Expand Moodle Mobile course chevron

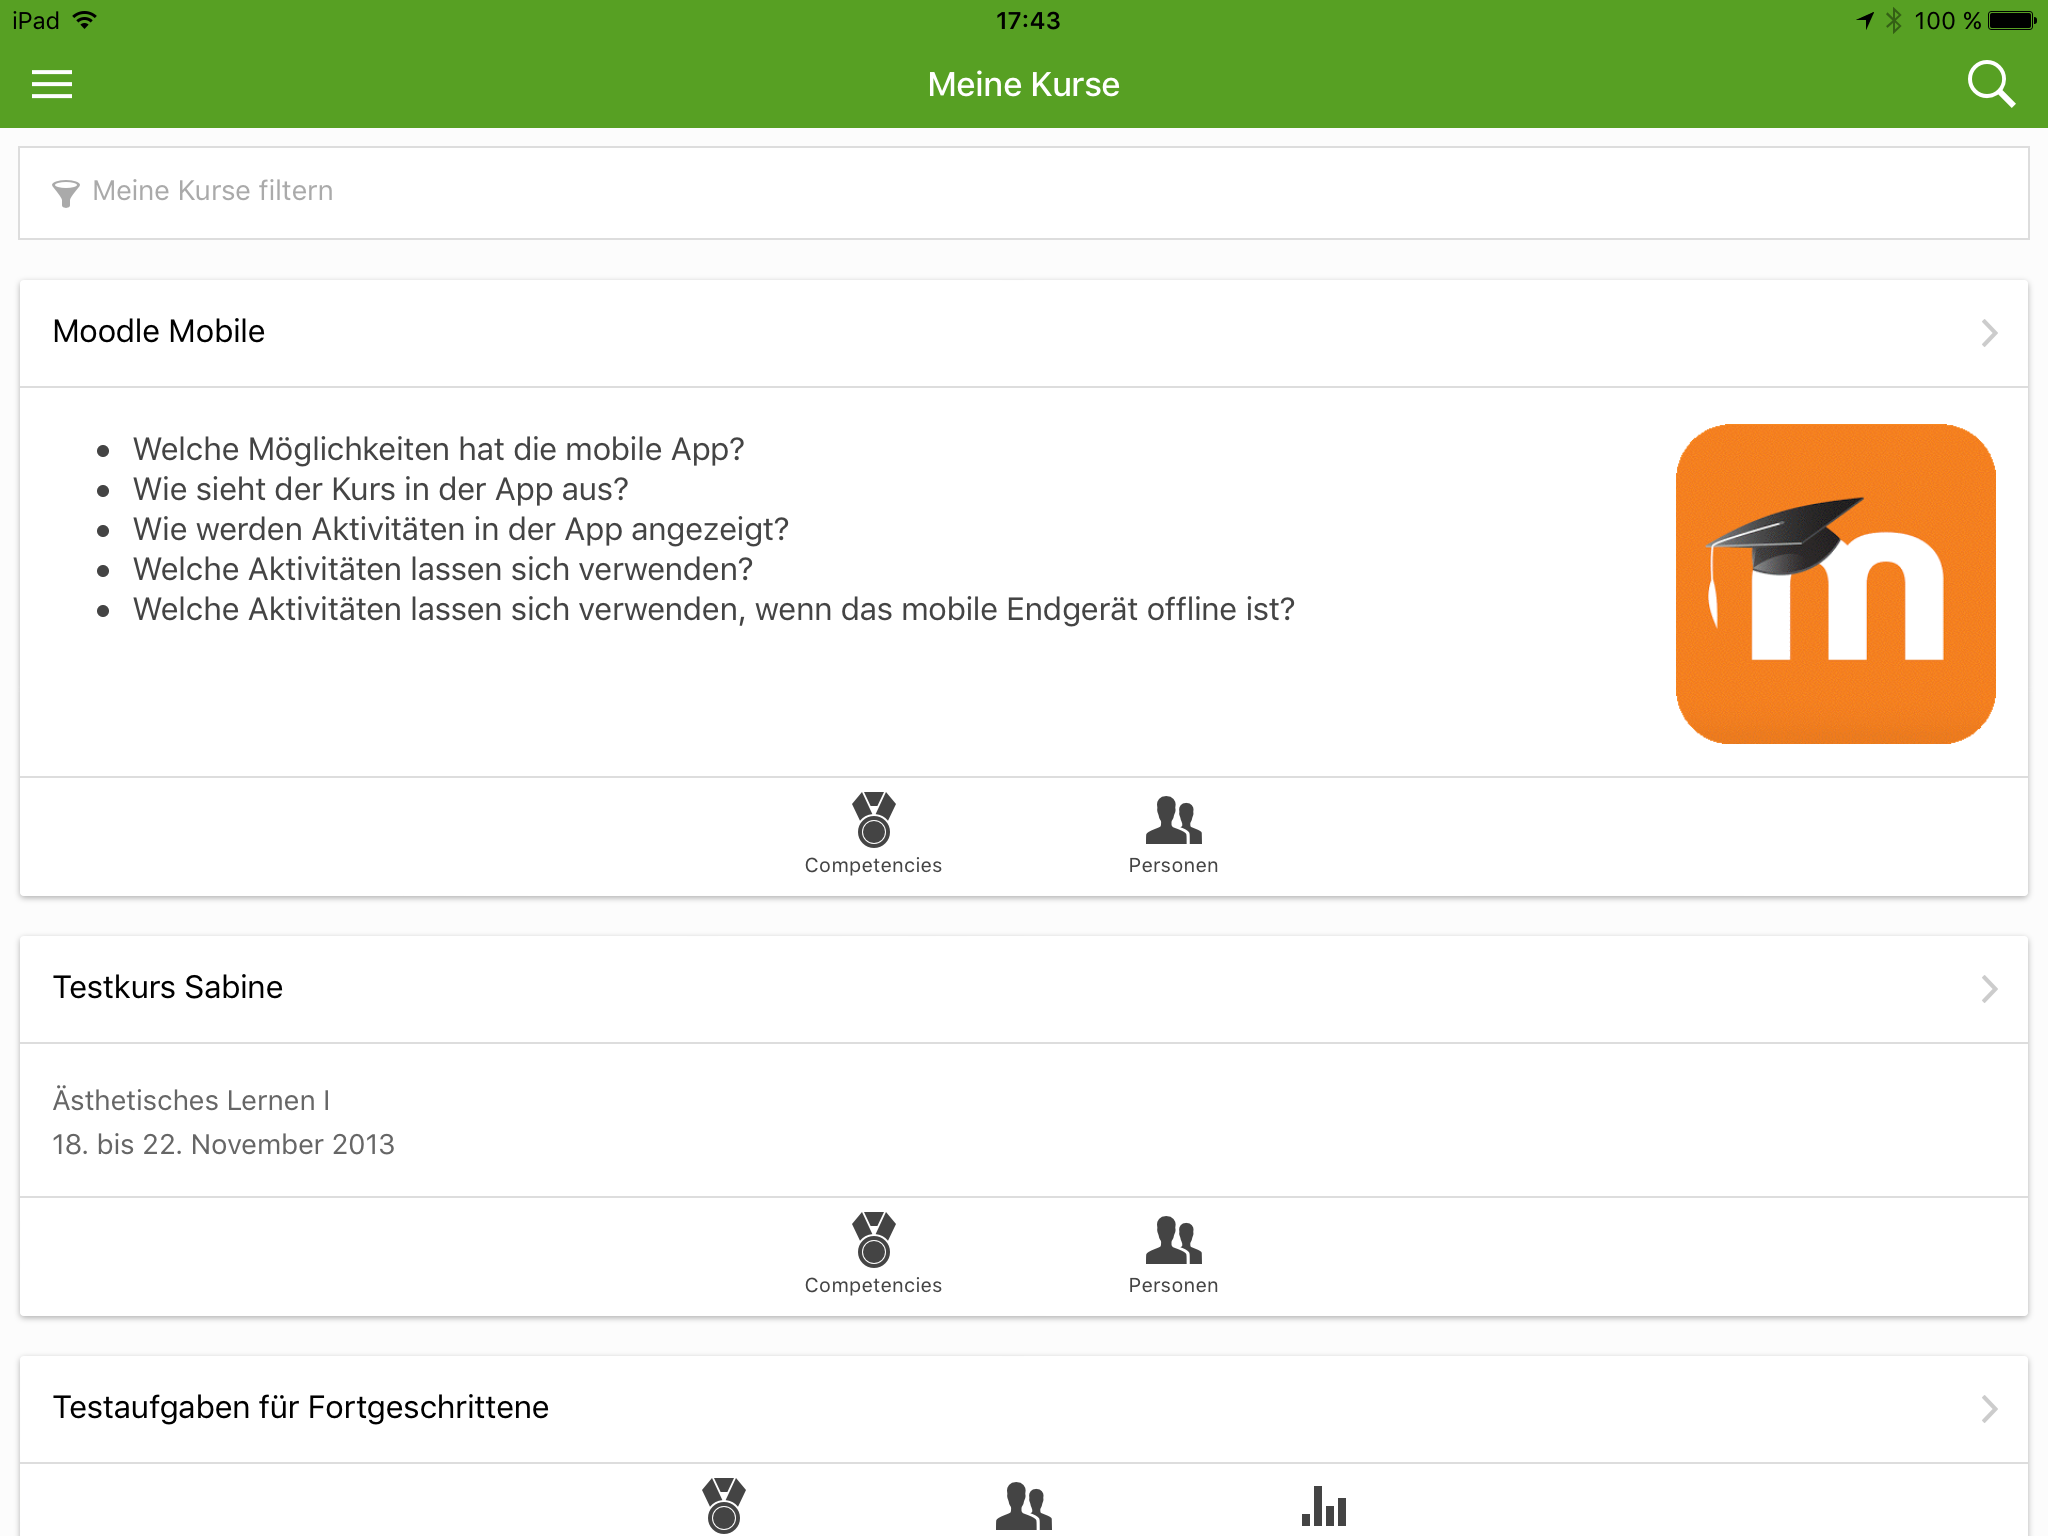click(1989, 333)
